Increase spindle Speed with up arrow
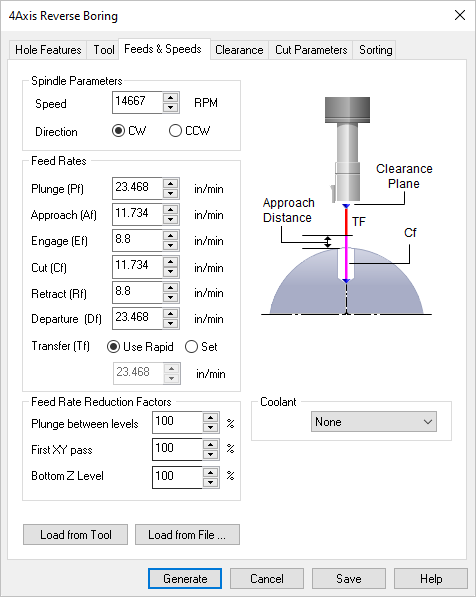 coord(171,97)
